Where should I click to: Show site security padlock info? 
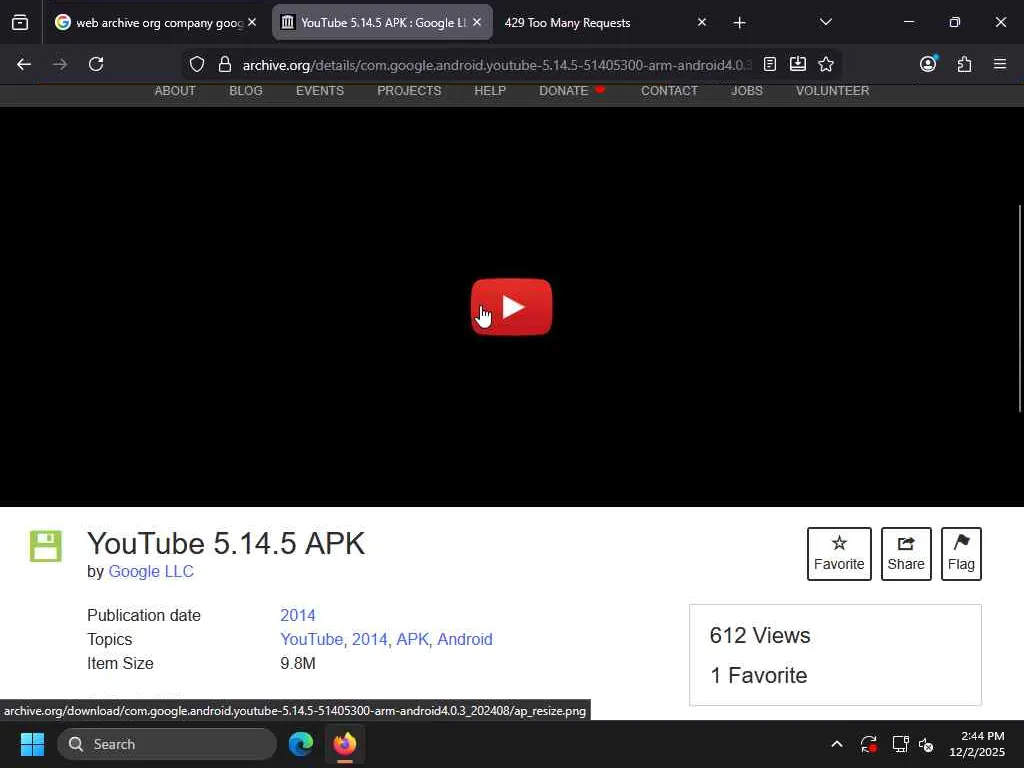point(225,64)
